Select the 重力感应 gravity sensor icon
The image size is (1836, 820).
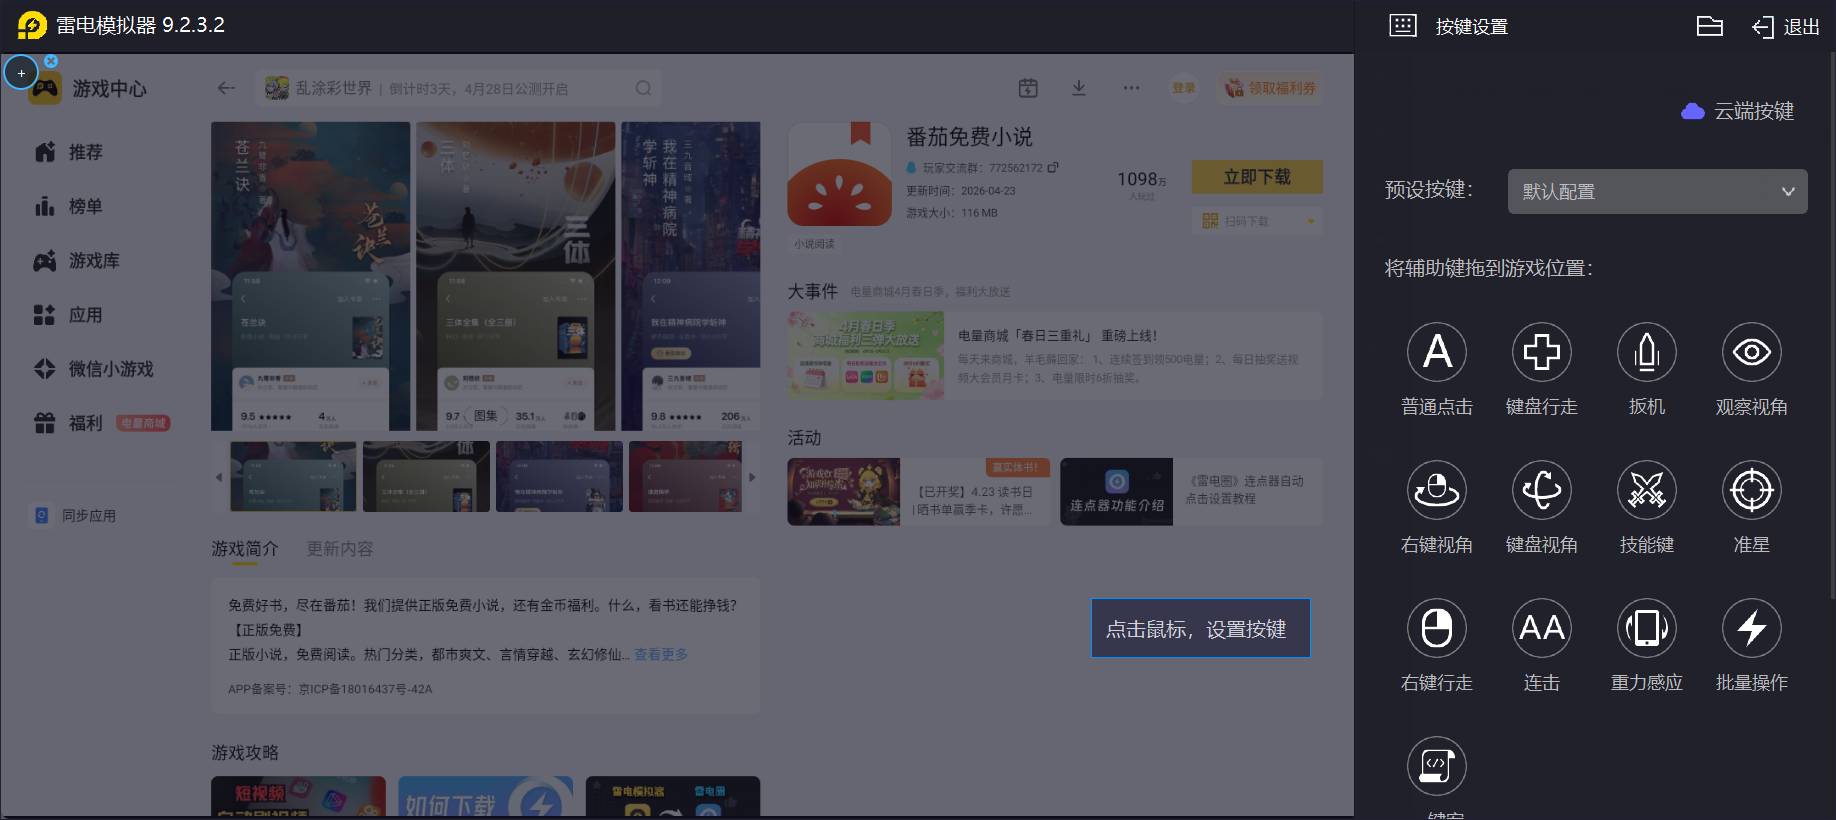(1647, 628)
